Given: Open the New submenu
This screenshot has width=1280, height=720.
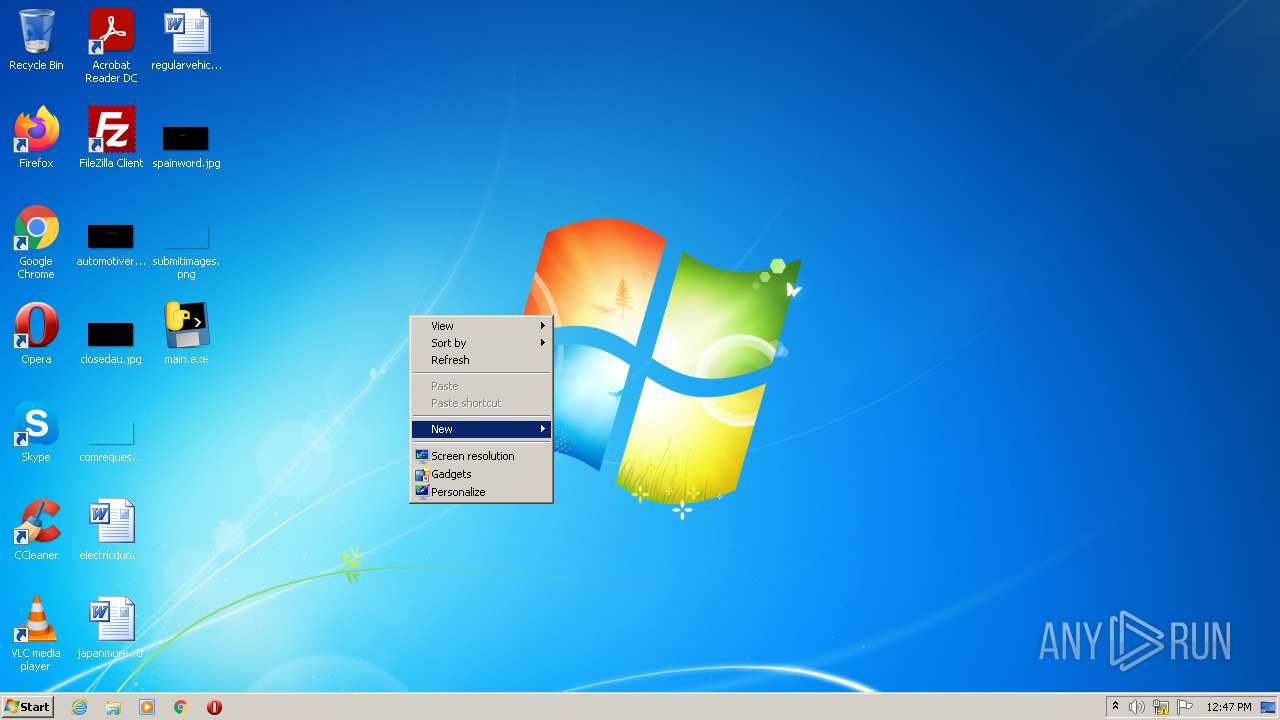Looking at the screenshot, I should [481, 429].
